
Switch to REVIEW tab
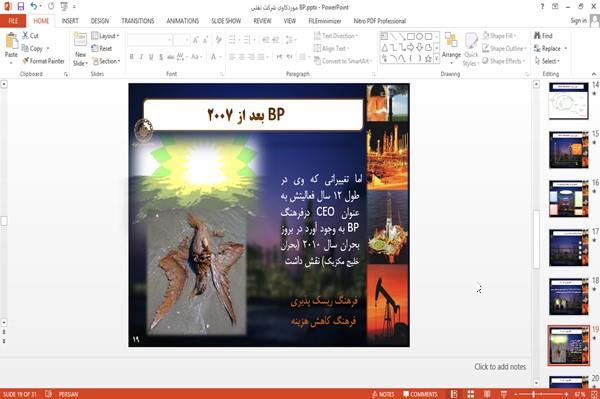262,21
